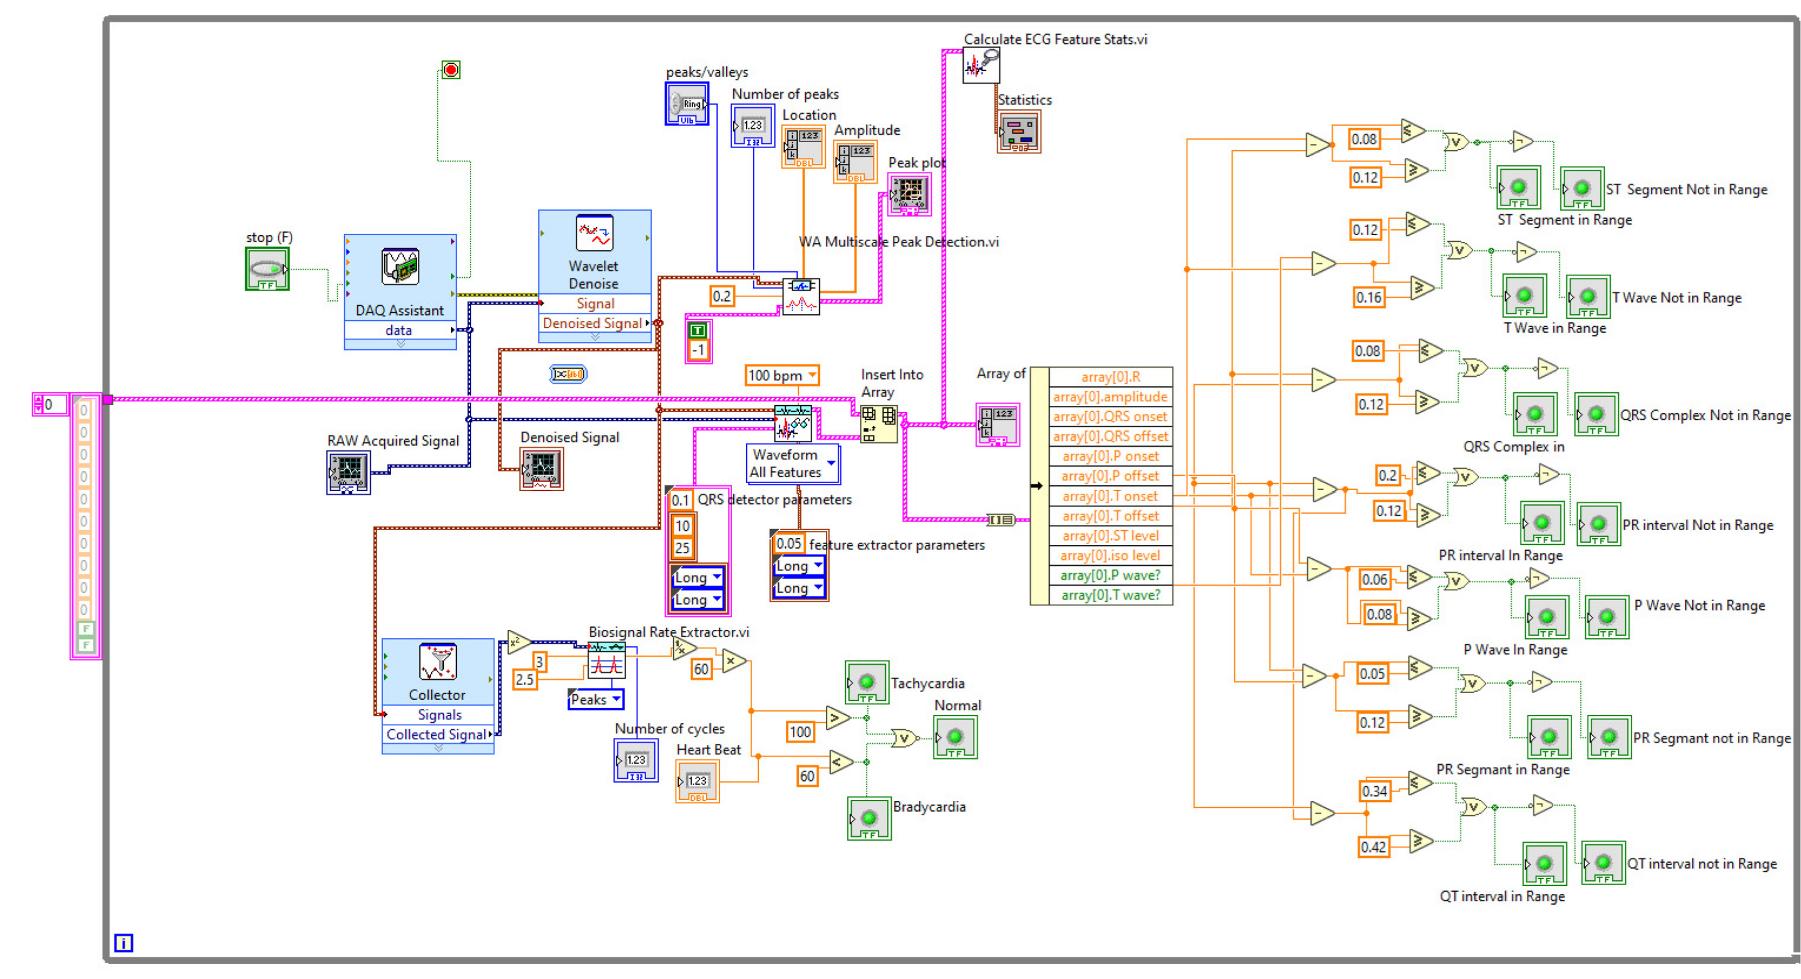Click the 0.34 QT interval lower constant
The width and height of the screenshot is (1801, 979).
1375,791
